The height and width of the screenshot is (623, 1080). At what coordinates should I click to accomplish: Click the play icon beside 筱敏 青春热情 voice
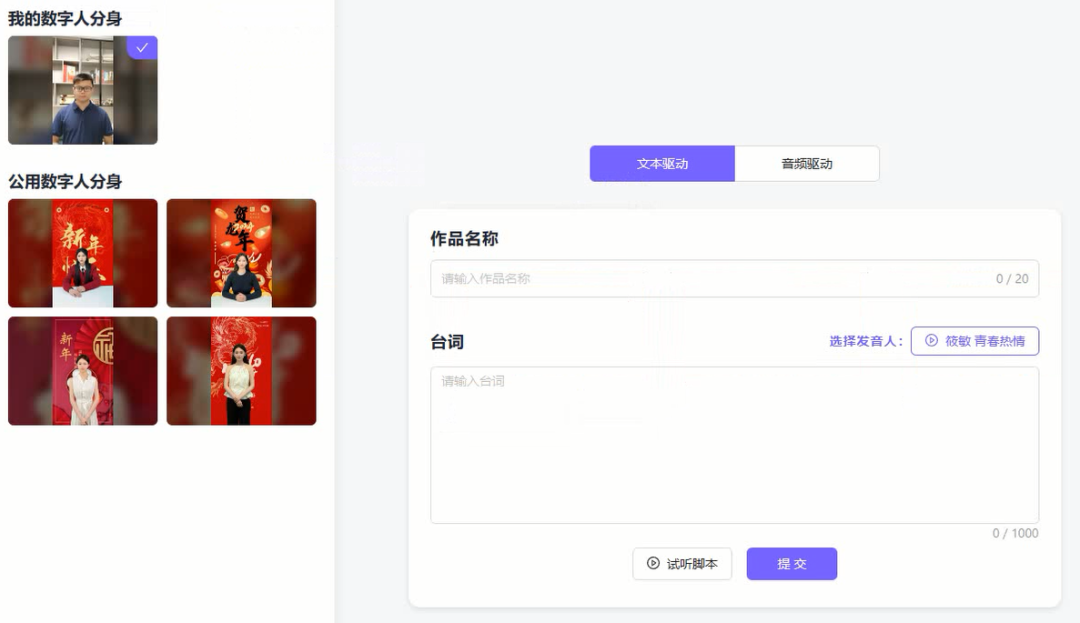[931, 340]
